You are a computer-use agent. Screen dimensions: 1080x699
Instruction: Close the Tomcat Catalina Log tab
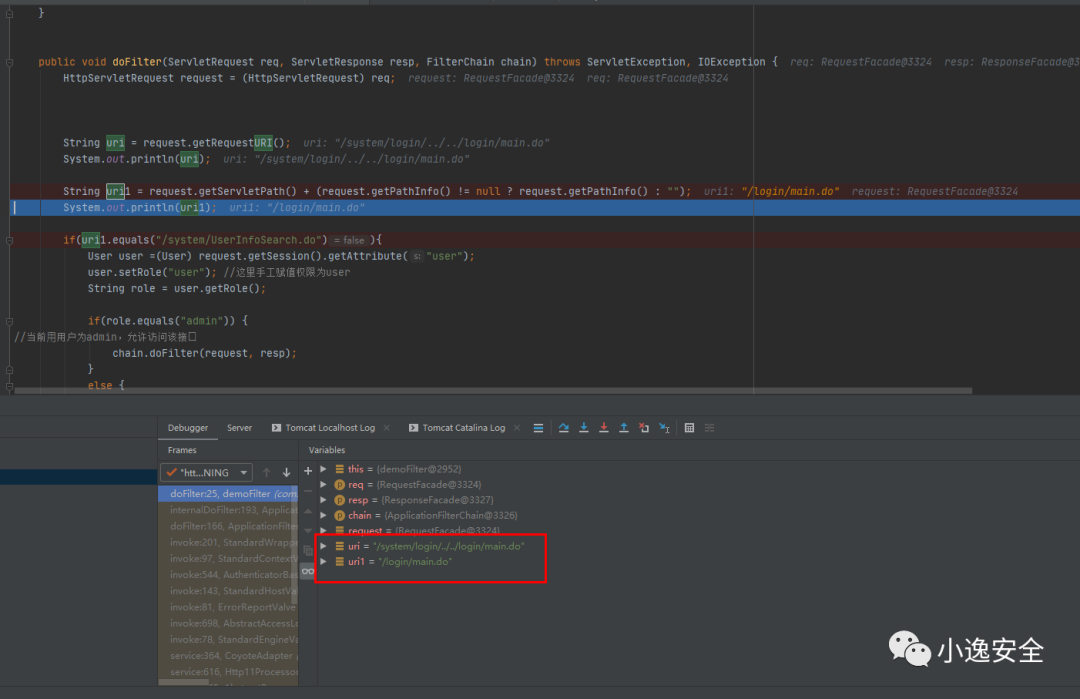(517, 428)
